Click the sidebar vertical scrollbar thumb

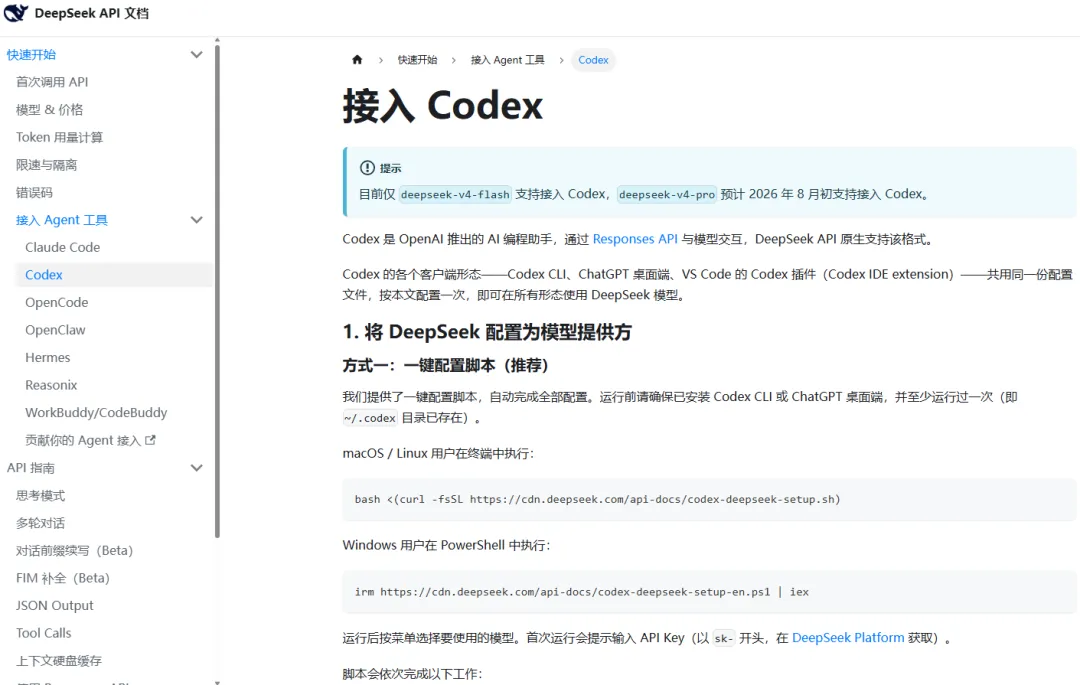(x=217, y=291)
